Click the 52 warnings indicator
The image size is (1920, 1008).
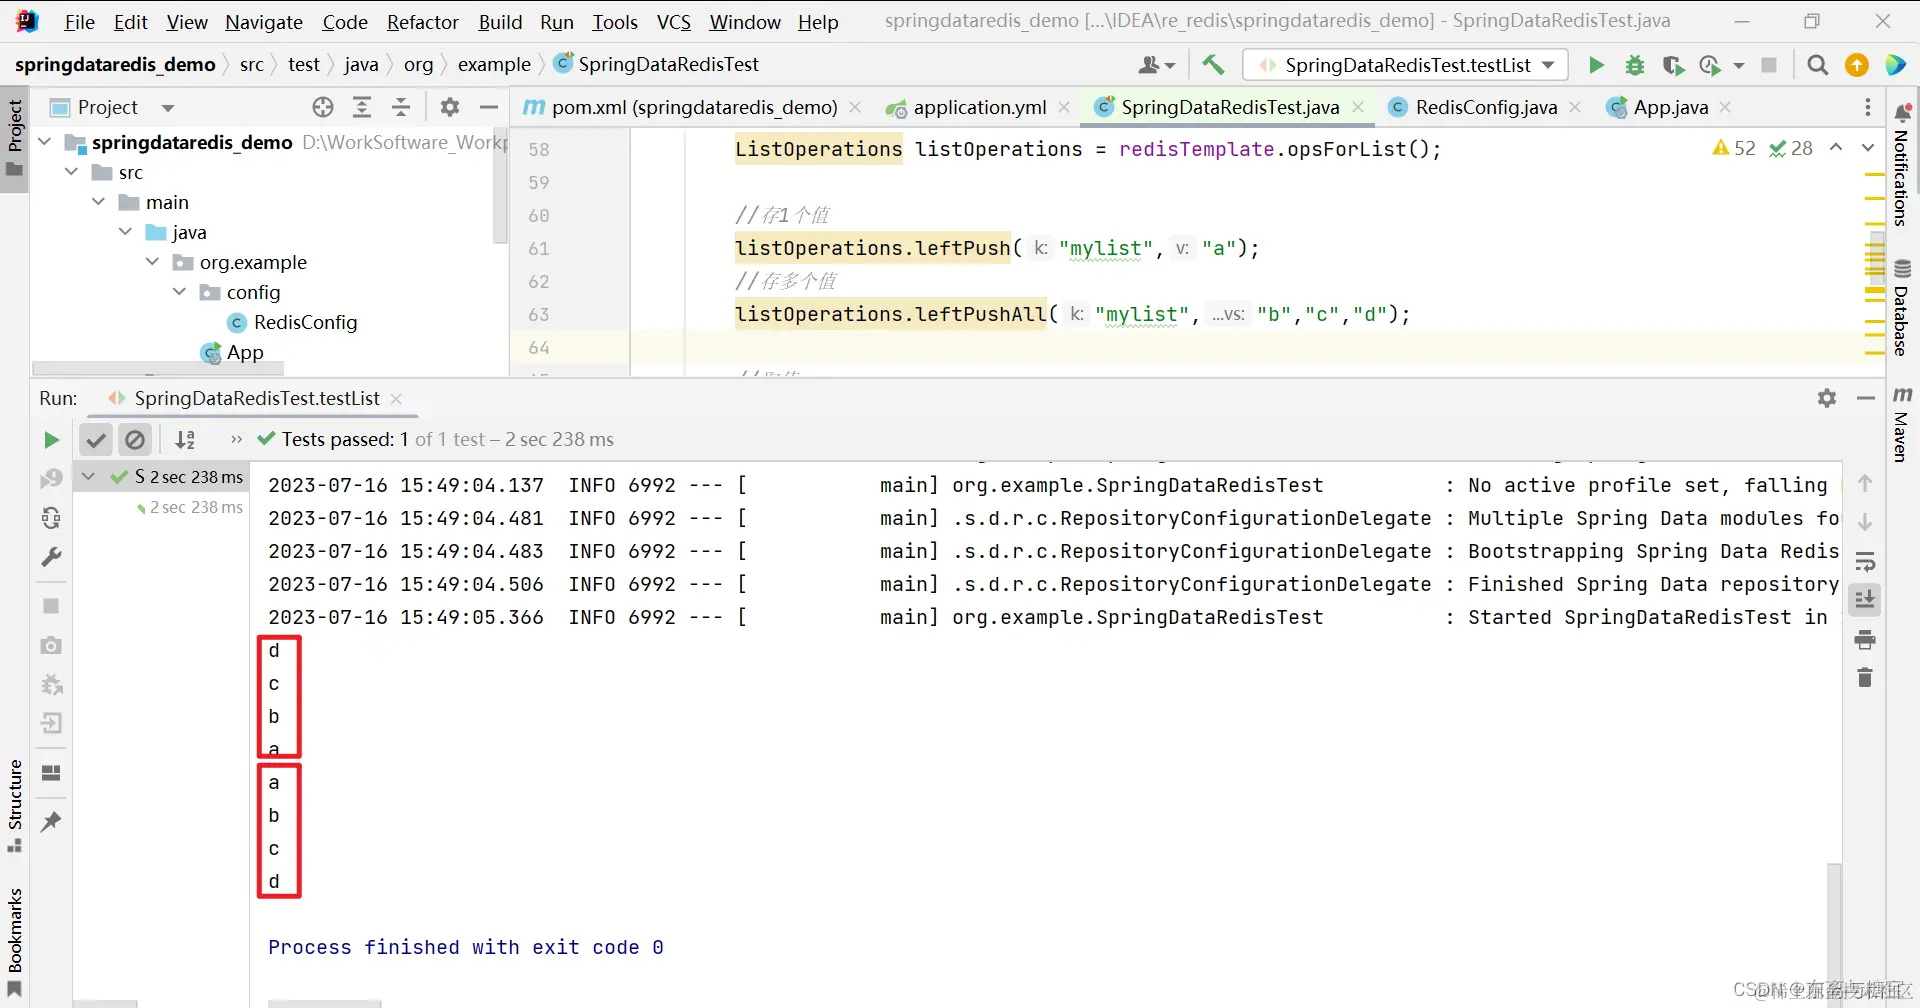tap(1734, 148)
